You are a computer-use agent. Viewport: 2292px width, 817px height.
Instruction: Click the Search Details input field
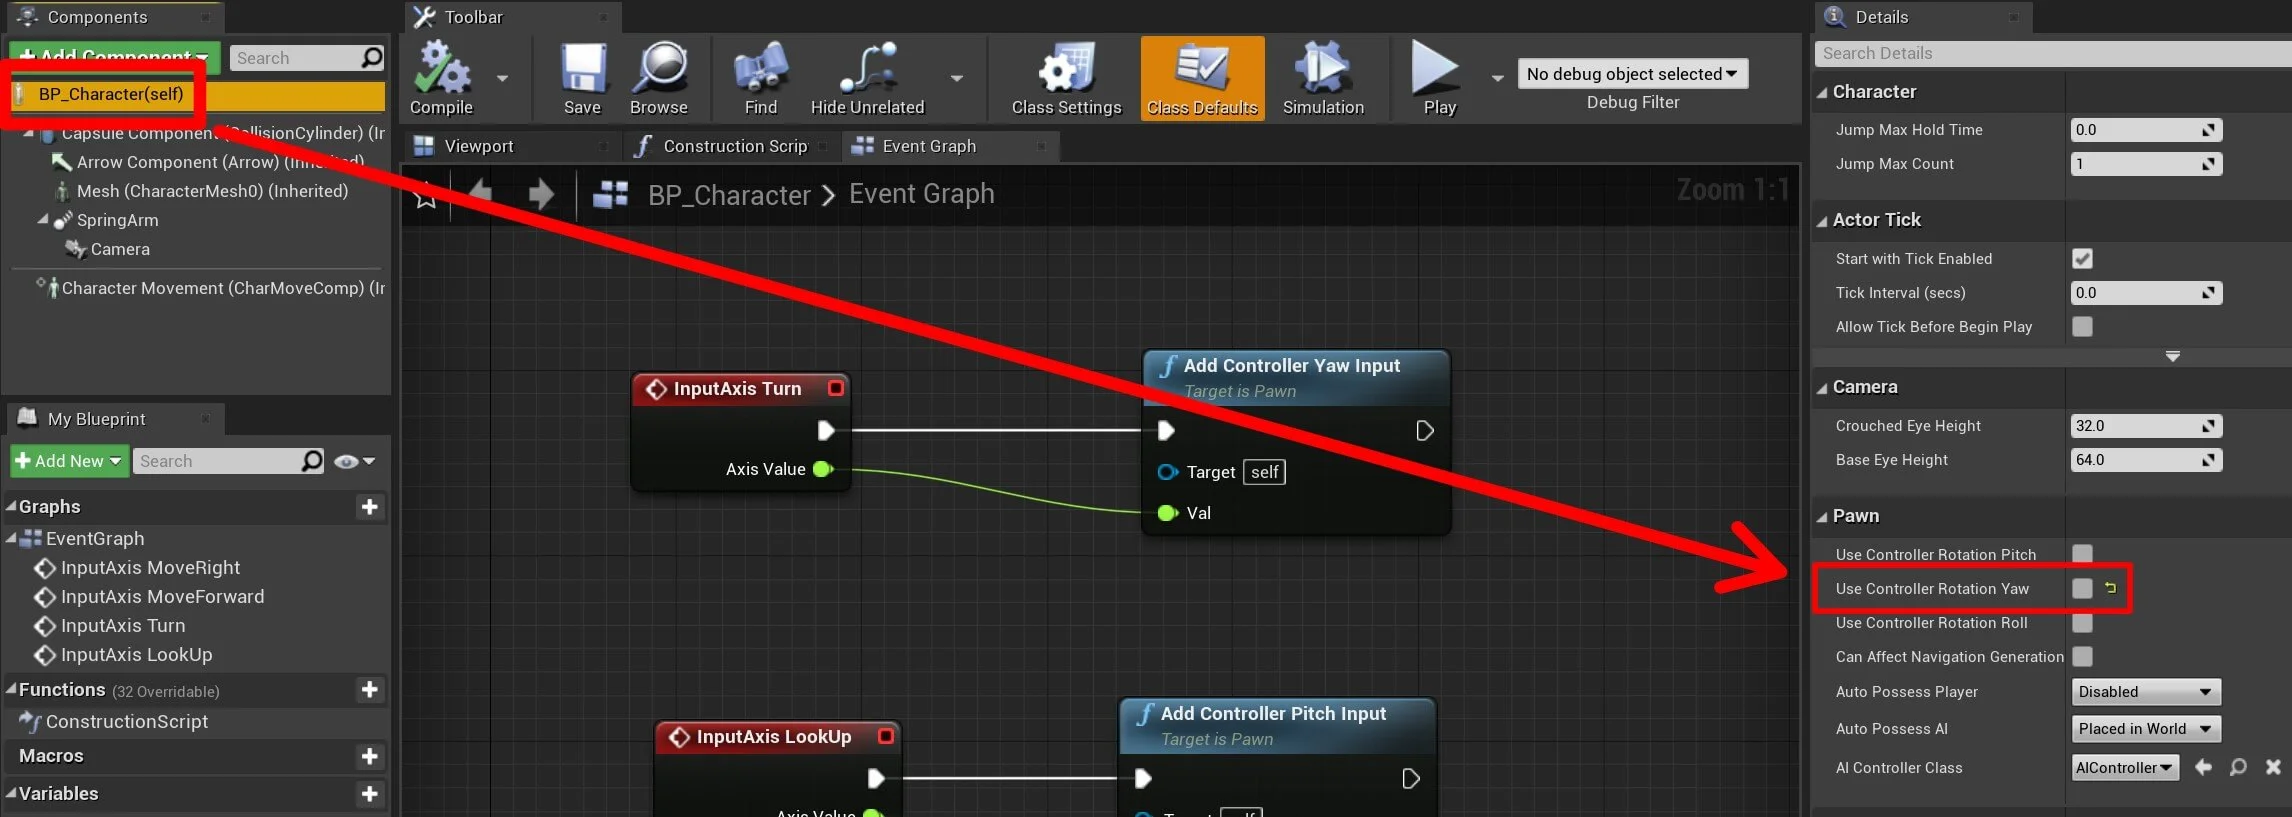2050,54
